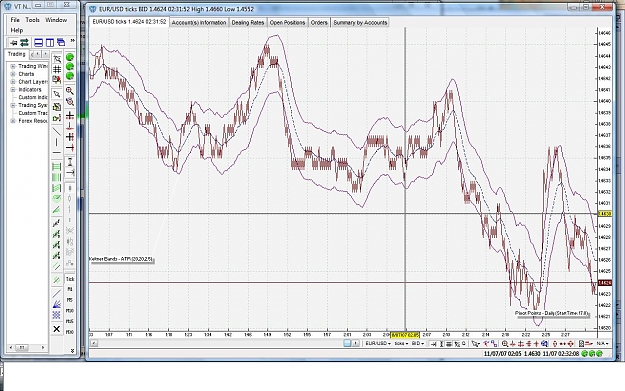Click navigator horizontal scrollbar thumb

22,348
